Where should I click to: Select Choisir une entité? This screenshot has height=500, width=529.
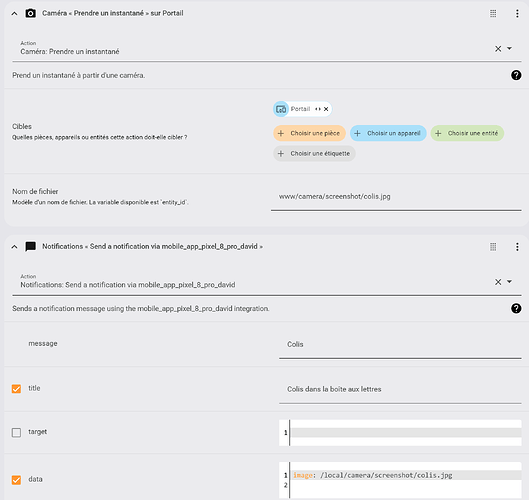(467, 133)
